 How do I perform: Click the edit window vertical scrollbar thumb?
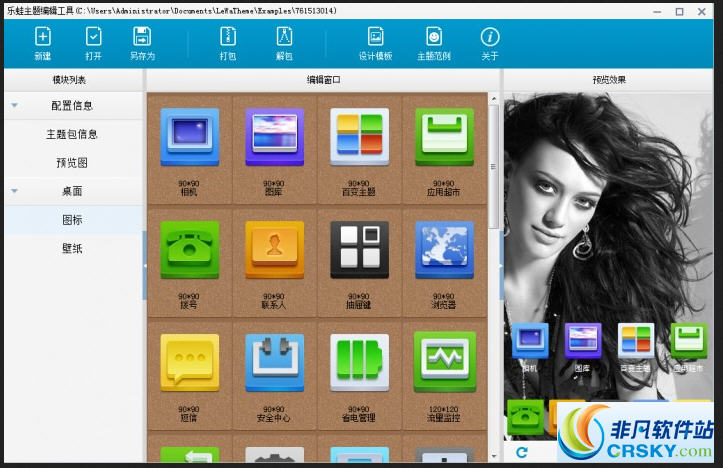[x=493, y=166]
